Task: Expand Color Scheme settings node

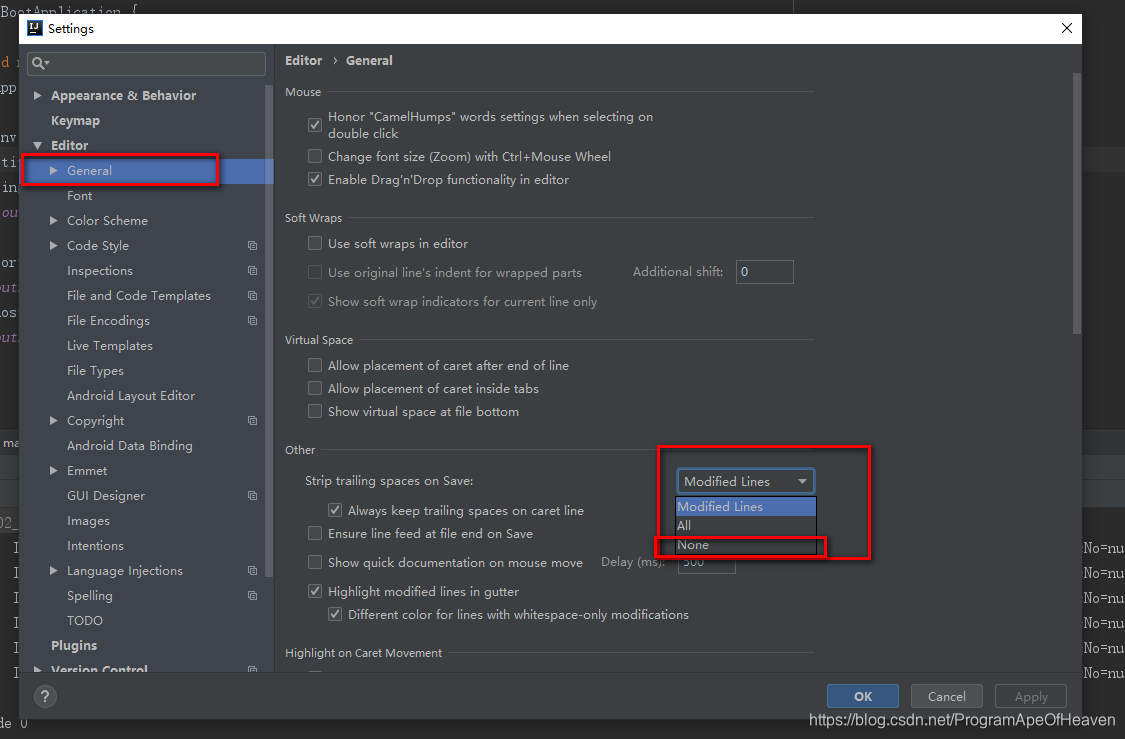Action: coord(54,221)
